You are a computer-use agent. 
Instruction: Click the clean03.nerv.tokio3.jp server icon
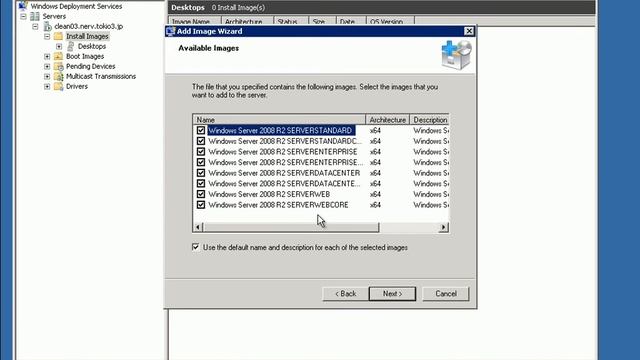coord(48,26)
